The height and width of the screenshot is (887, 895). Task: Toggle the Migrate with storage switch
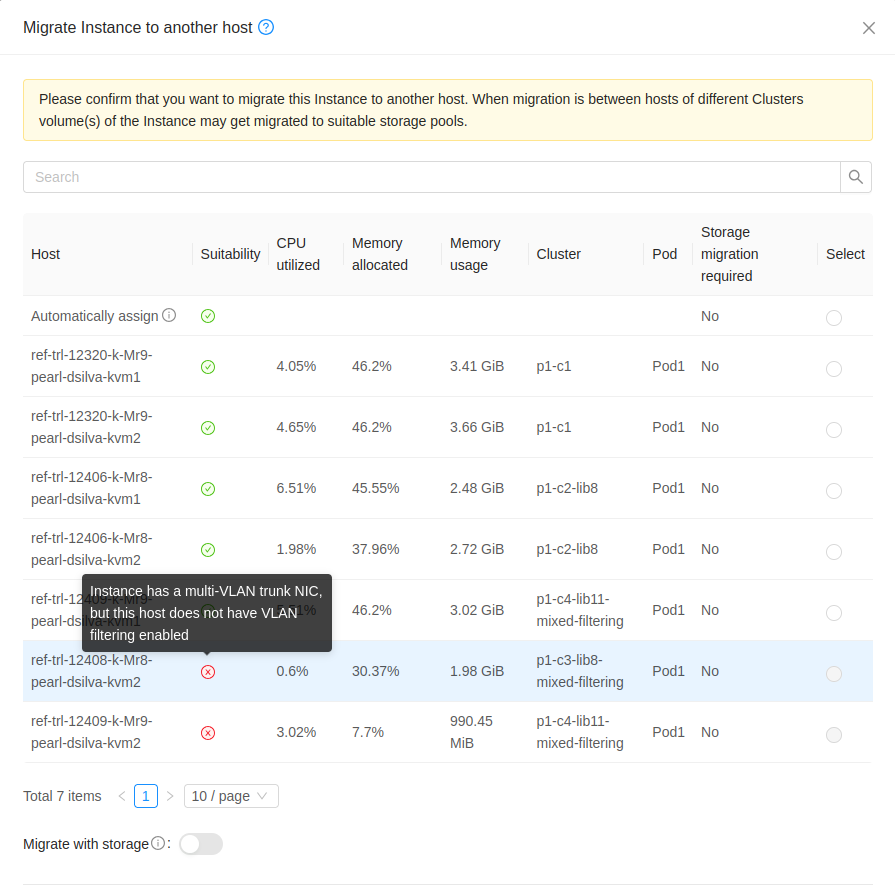pos(201,844)
